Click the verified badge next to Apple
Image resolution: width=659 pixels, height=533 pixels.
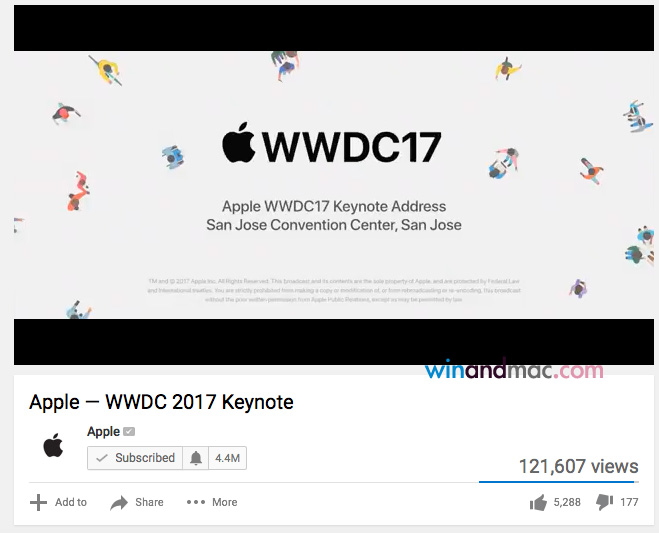coord(129,431)
